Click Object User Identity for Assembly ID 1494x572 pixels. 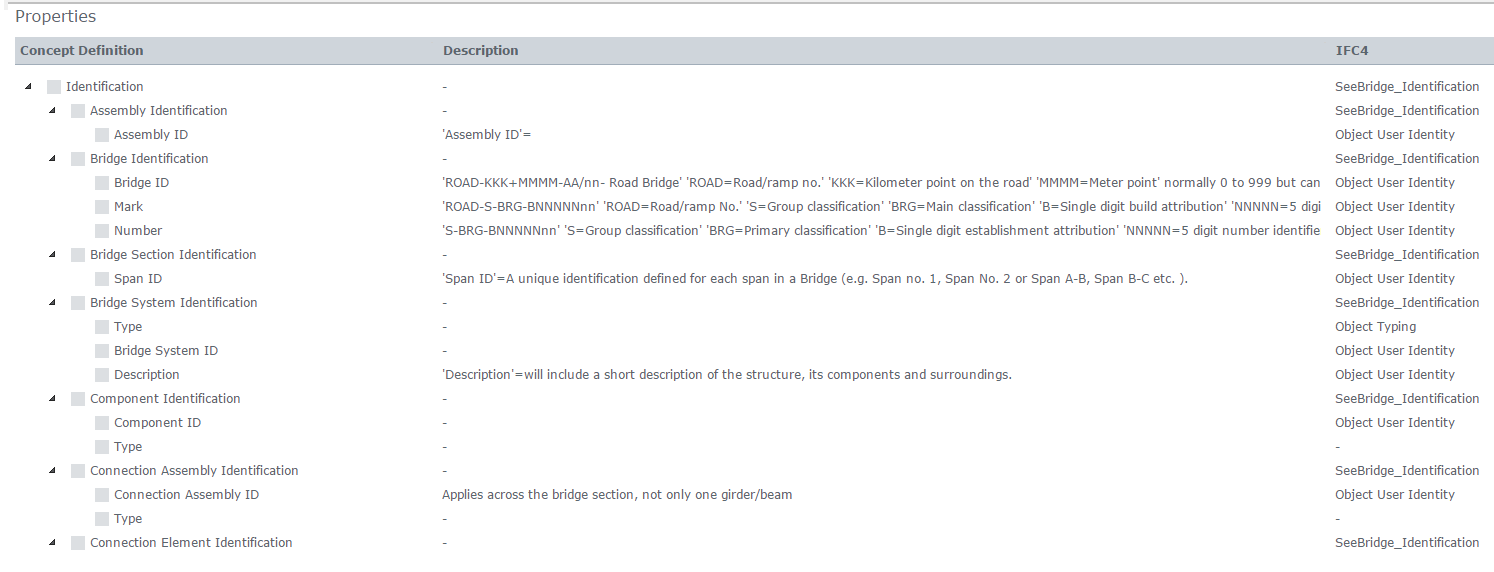click(1395, 135)
